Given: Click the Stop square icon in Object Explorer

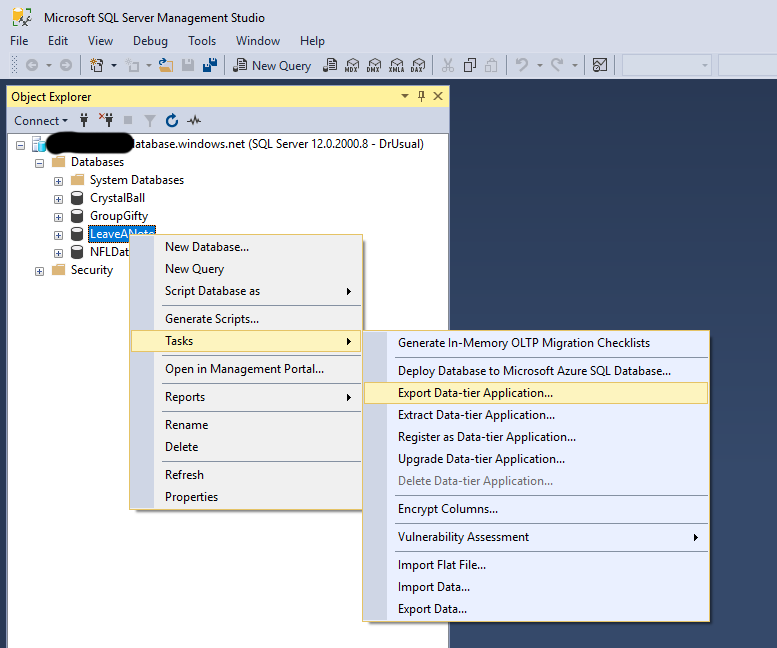Looking at the screenshot, I should point(128,120).
